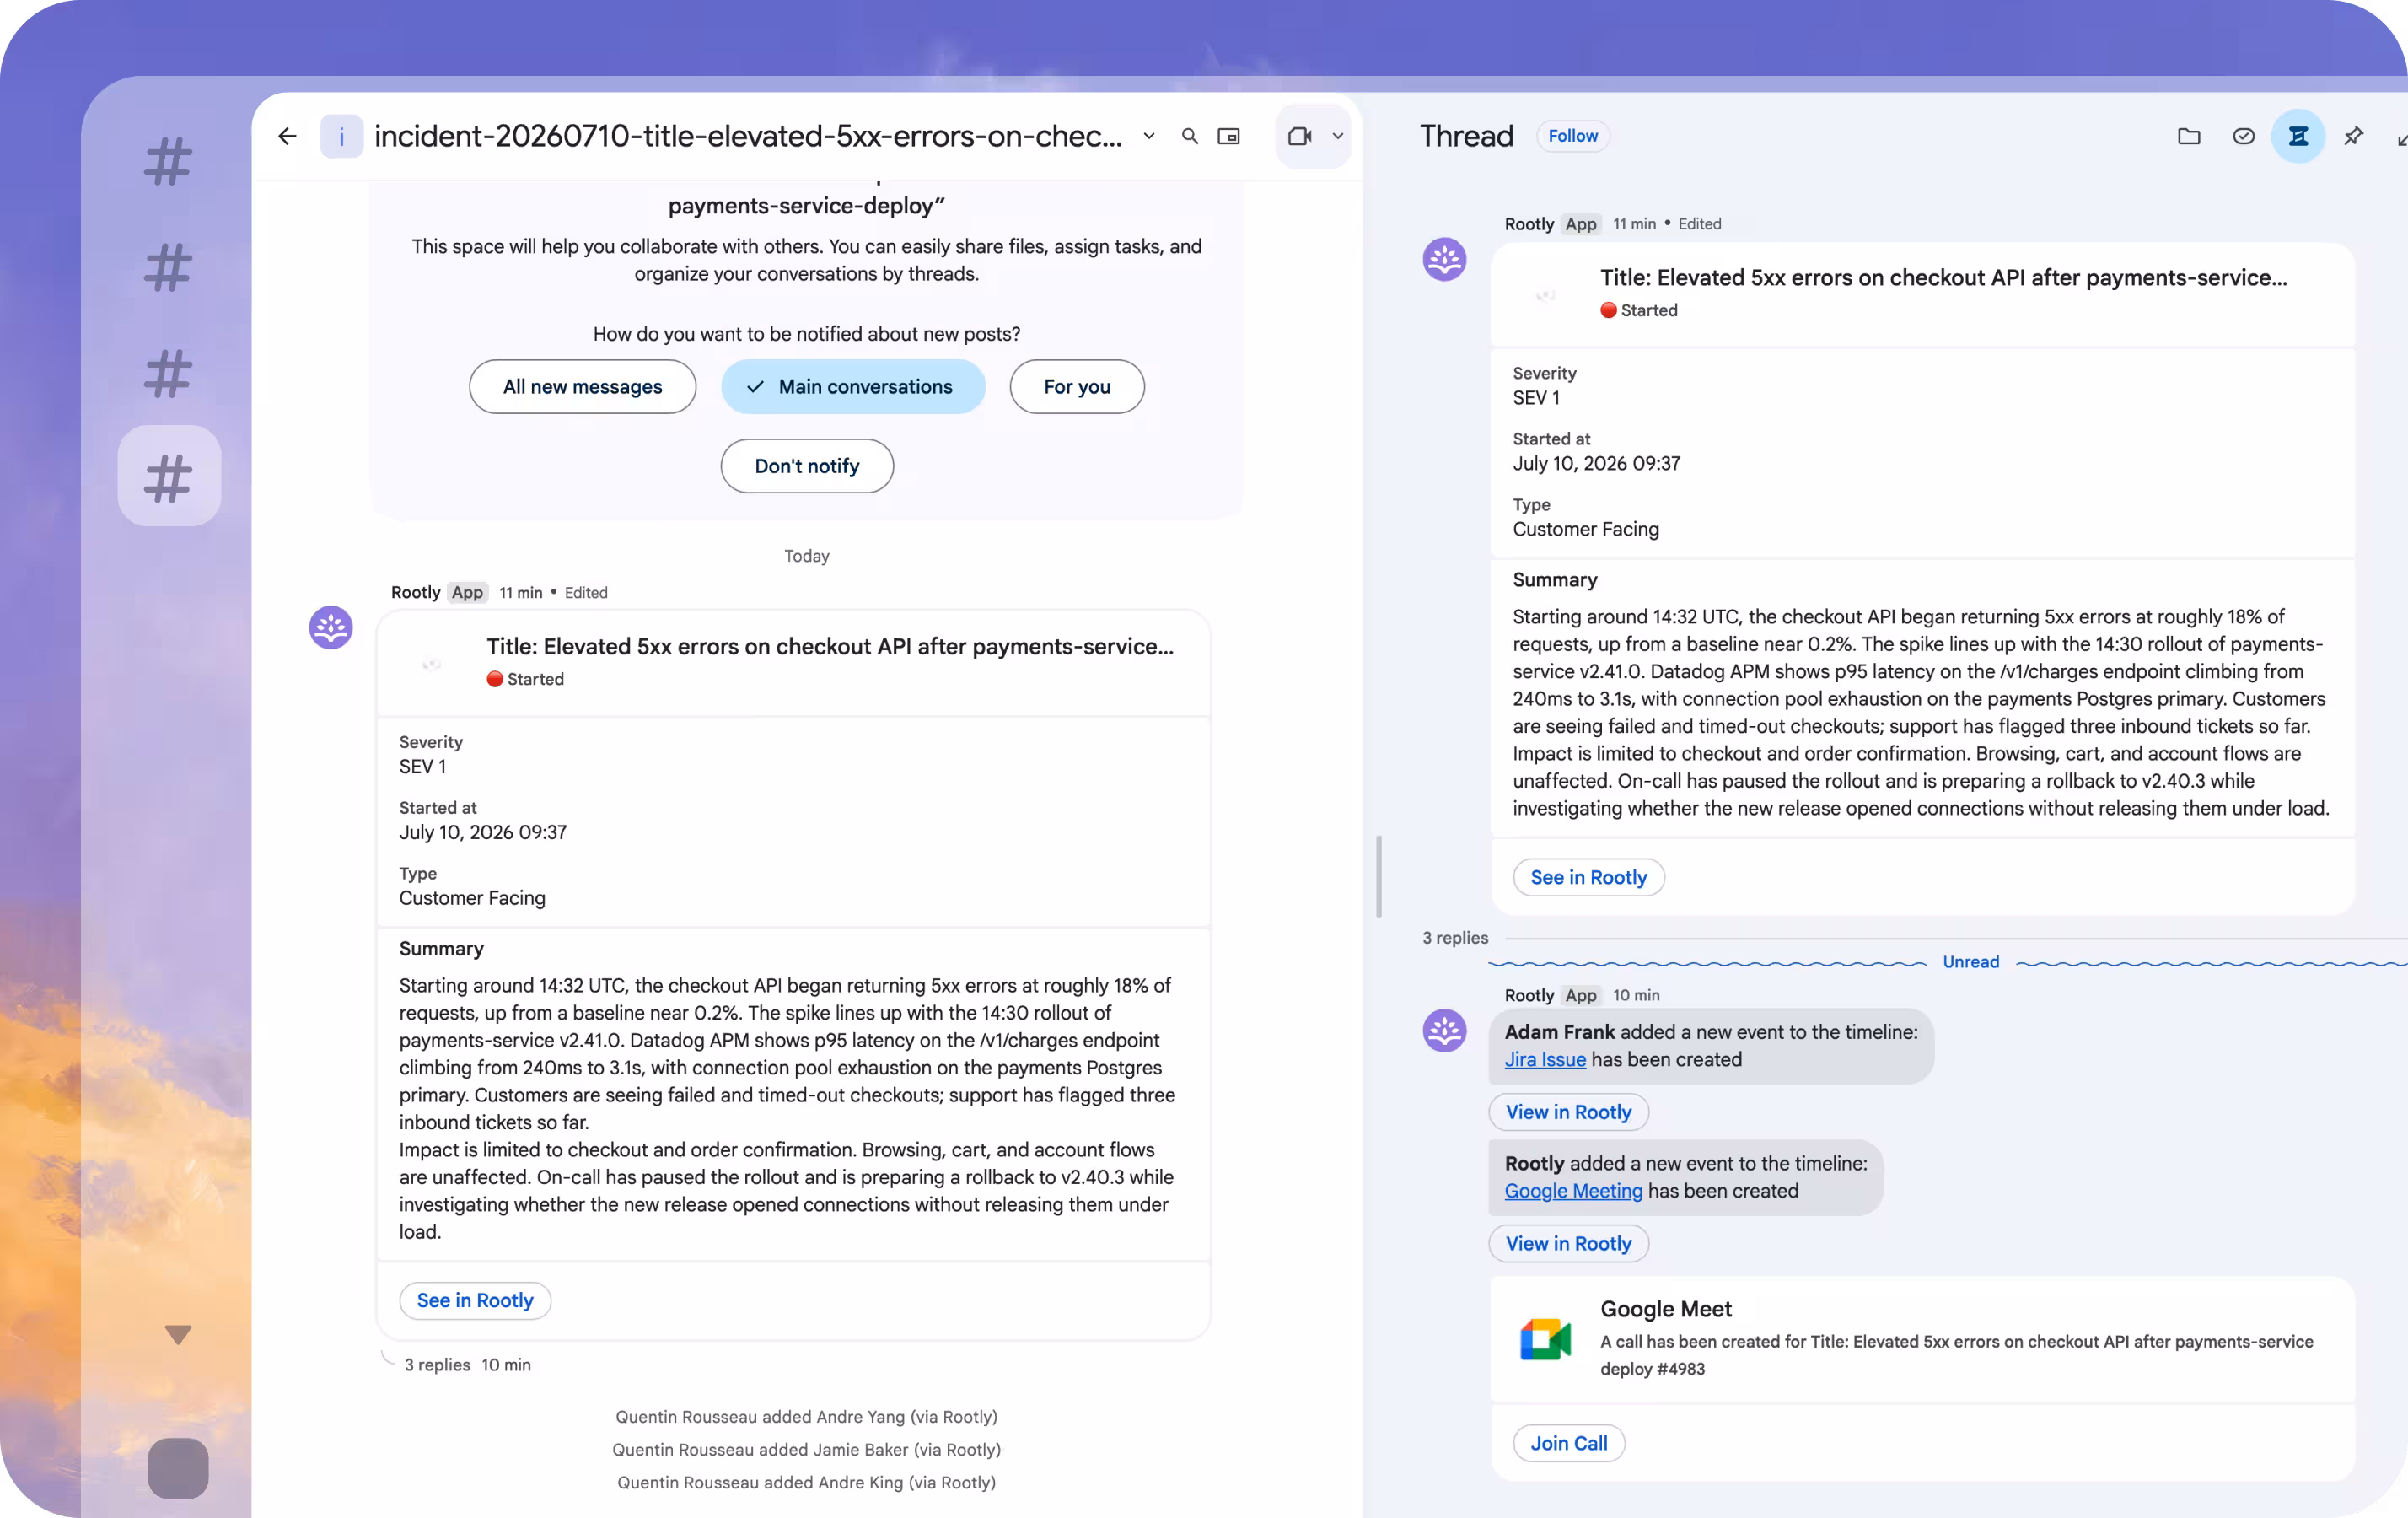
Task: Open the first hash space in sidebar
Action: click(x=168, y=162)
